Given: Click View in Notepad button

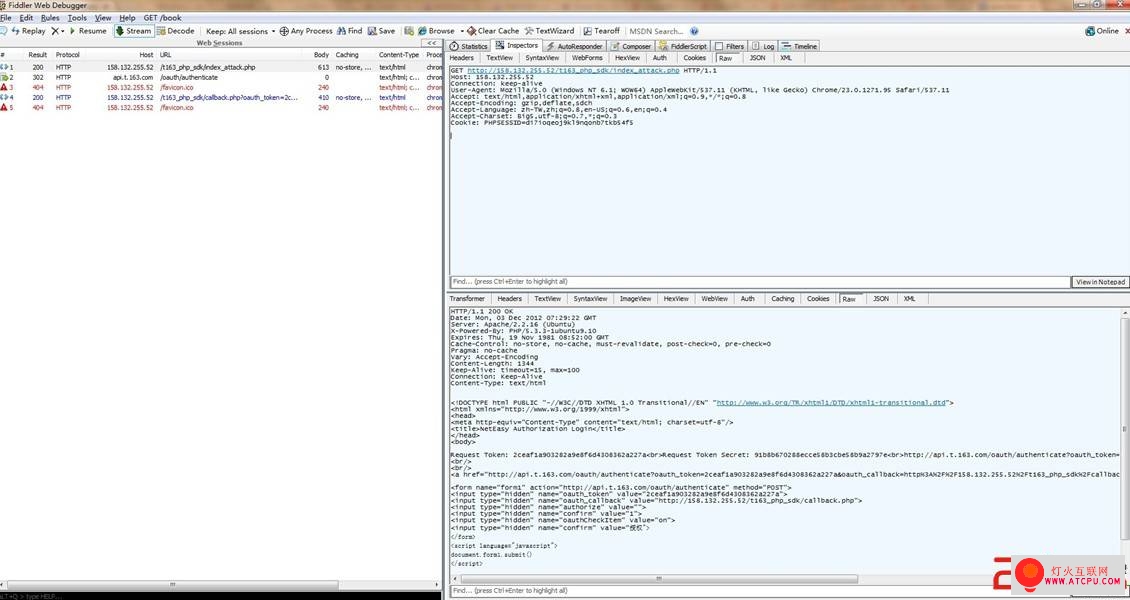Looking at the screenshot, I should click(1100, 282).
